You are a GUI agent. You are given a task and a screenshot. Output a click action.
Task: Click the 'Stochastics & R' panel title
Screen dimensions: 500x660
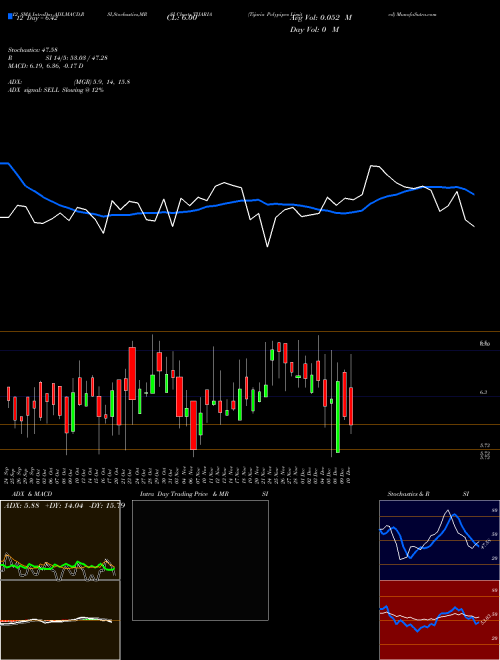point(409,494)
